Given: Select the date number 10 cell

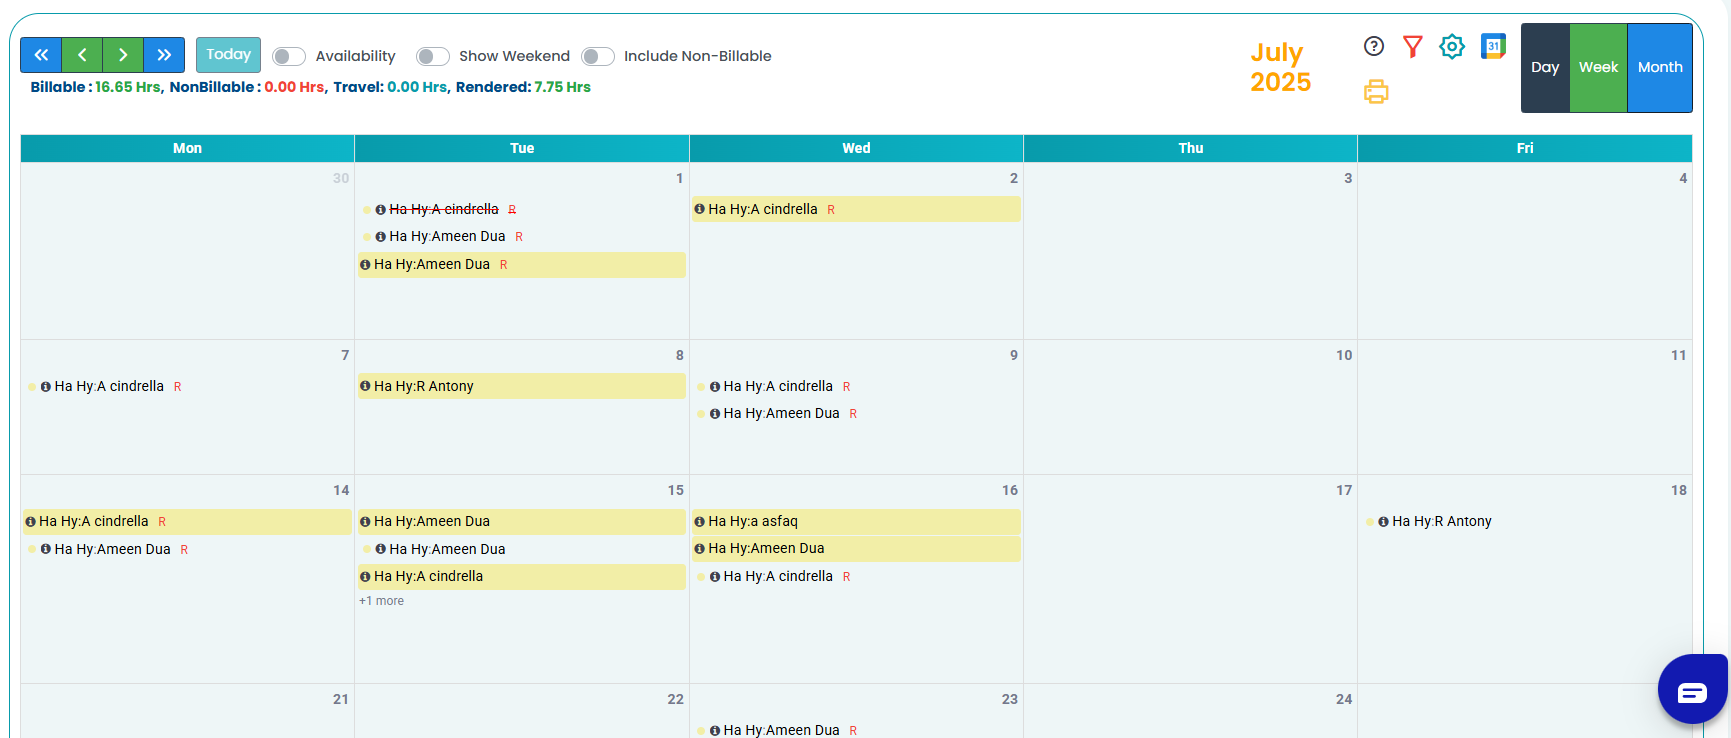Looking at the screenshot, I should pyautogui.click(x=1344, y=355).
